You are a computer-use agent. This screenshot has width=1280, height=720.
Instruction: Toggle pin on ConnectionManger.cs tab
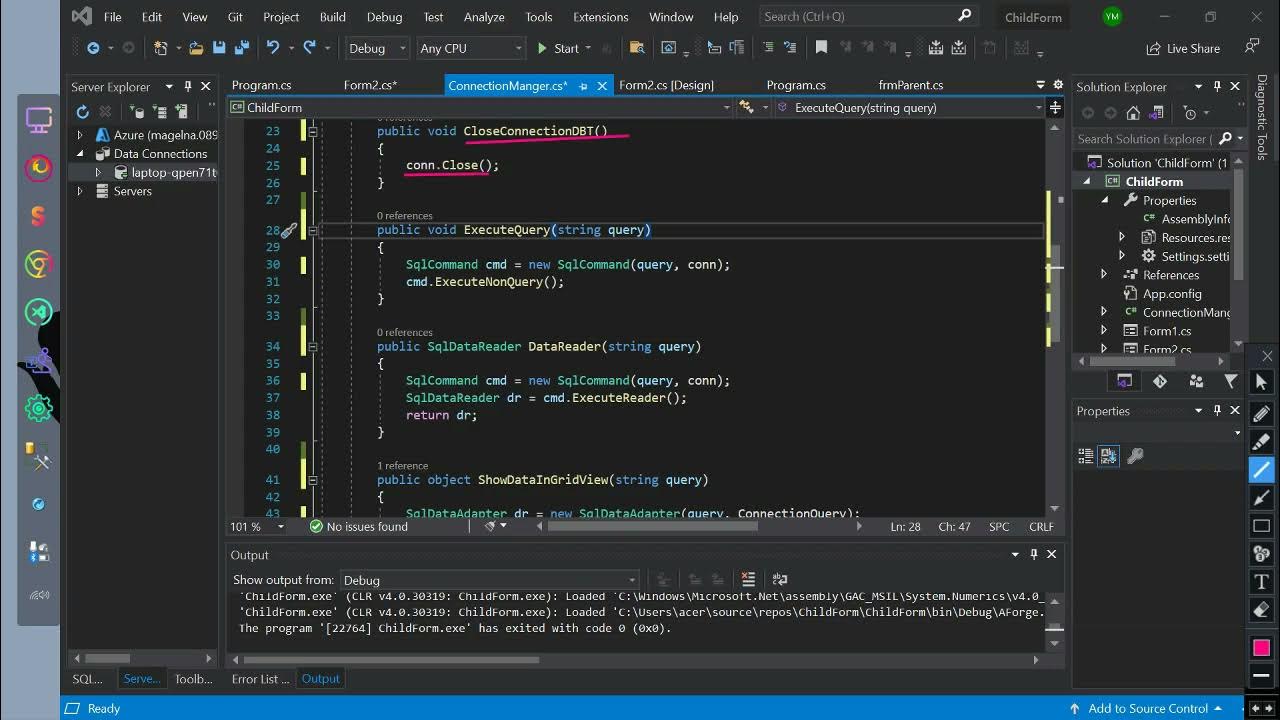pyautogui.click(x=583, y=86)
